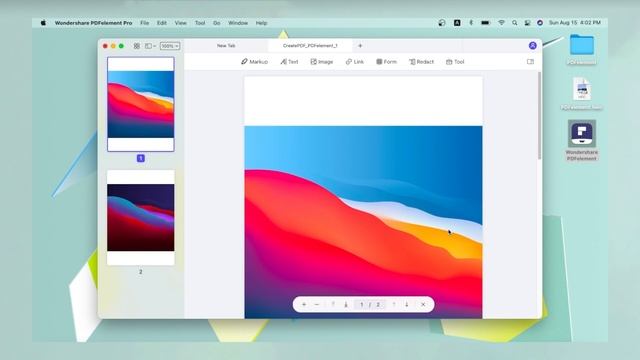
Task: Switch to the CreatePDF_PDFelement_1 tab
Action: pos(310,46)
